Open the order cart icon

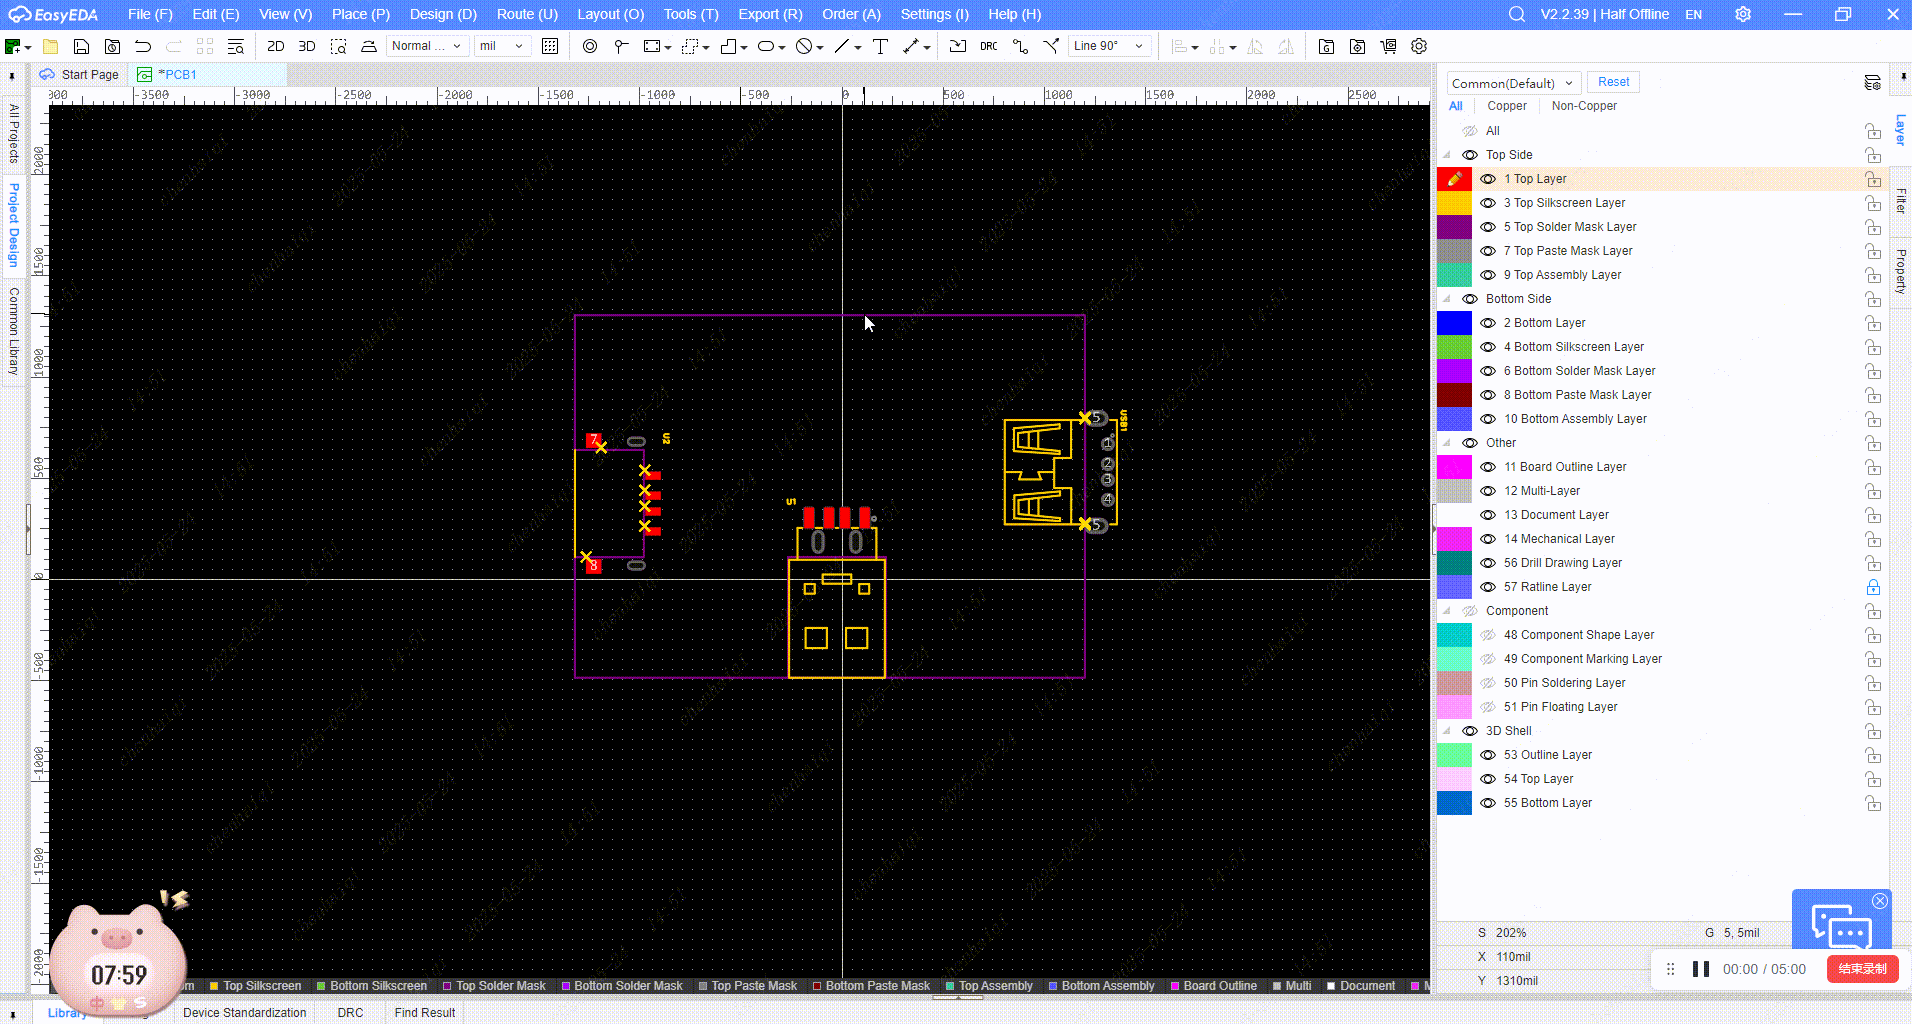point(1388,46)
